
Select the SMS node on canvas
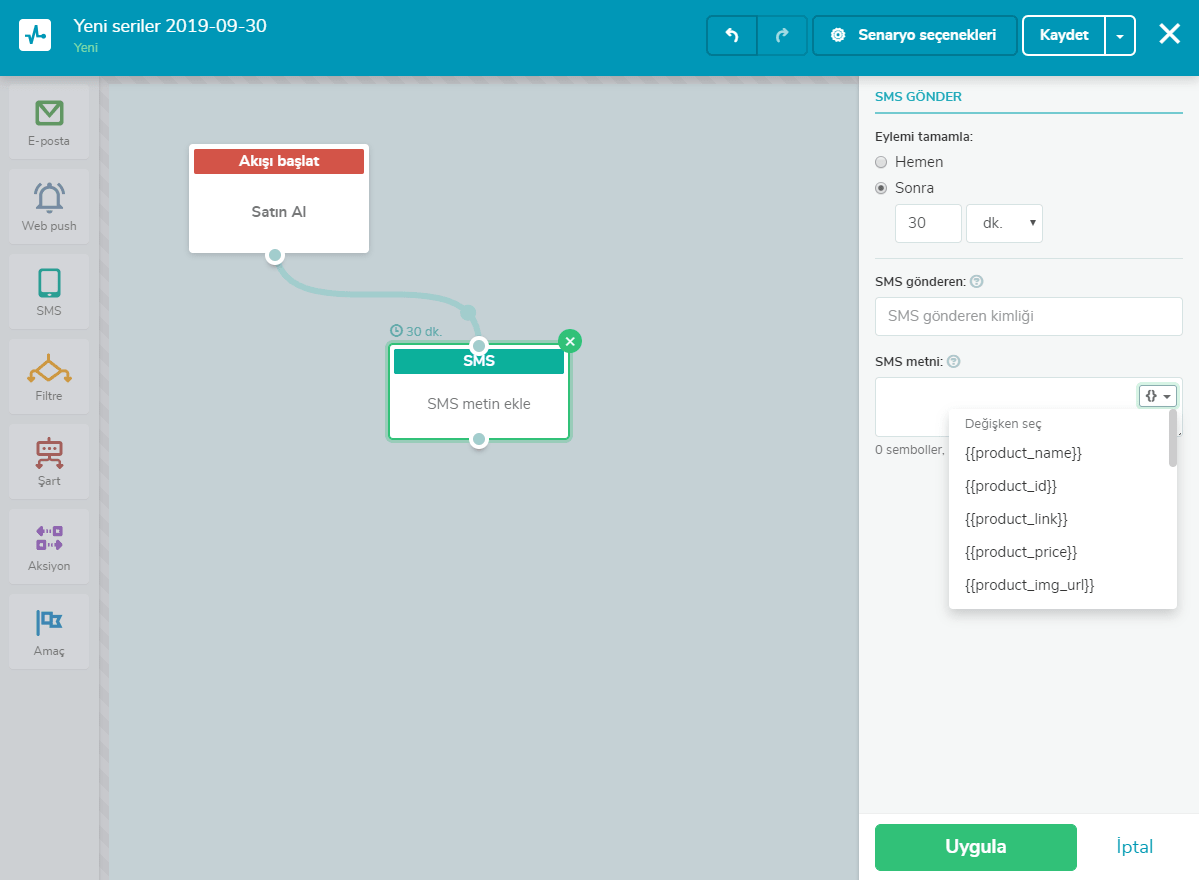[479, 392]
